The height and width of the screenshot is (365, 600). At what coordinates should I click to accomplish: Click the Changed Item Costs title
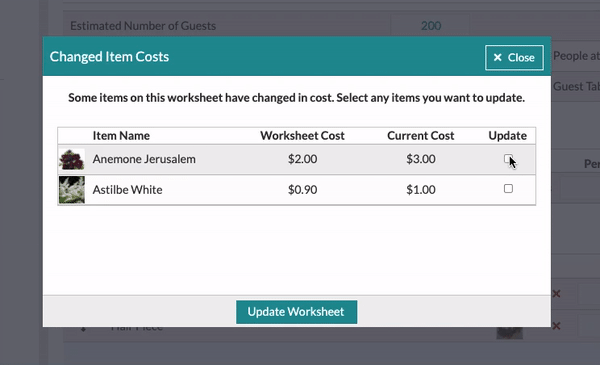(109, 57)
